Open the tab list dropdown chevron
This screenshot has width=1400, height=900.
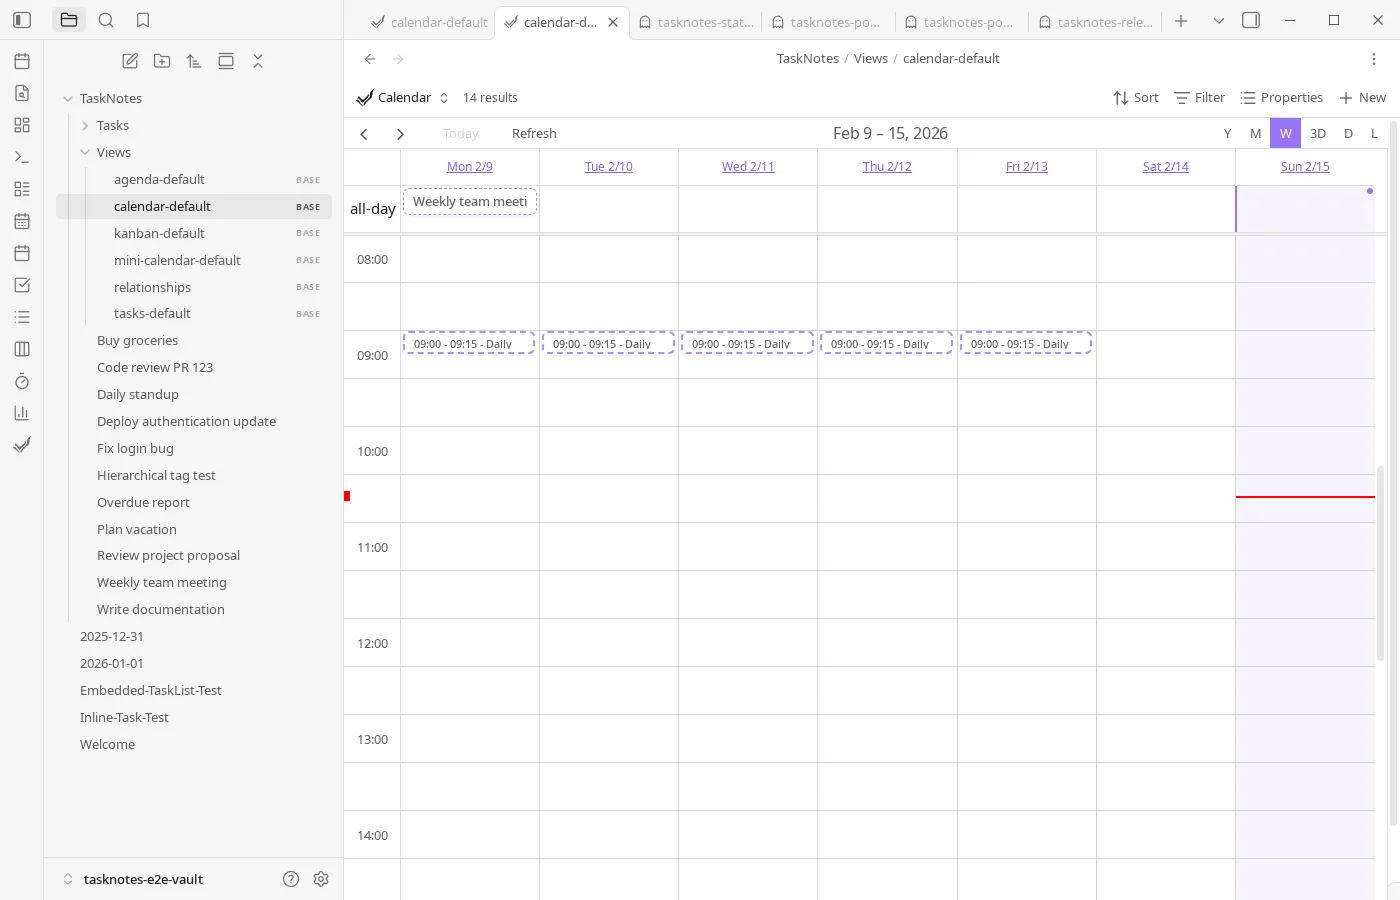point(1218,21)
